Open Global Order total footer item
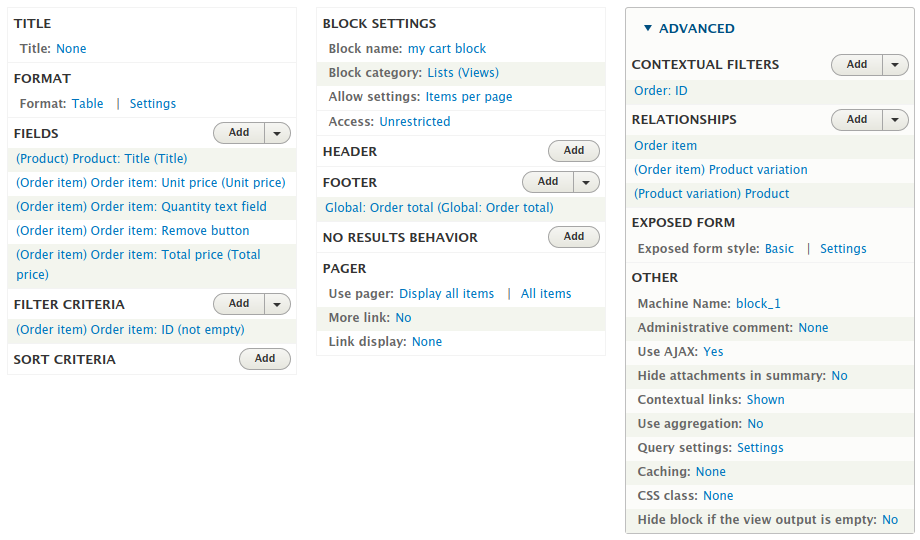The width and height of the screenshot is (920, 540). tap(439, 208)
